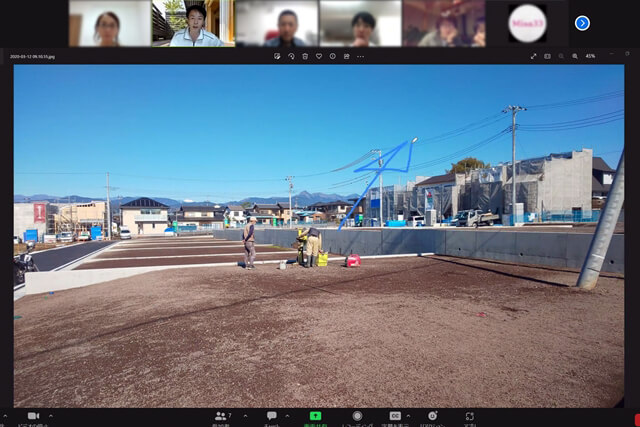The width and height of the screenshot is (640, 427).
Task: Select the Misa33 participant avatar
Action: pyautogui.click(x=527, y=23)
